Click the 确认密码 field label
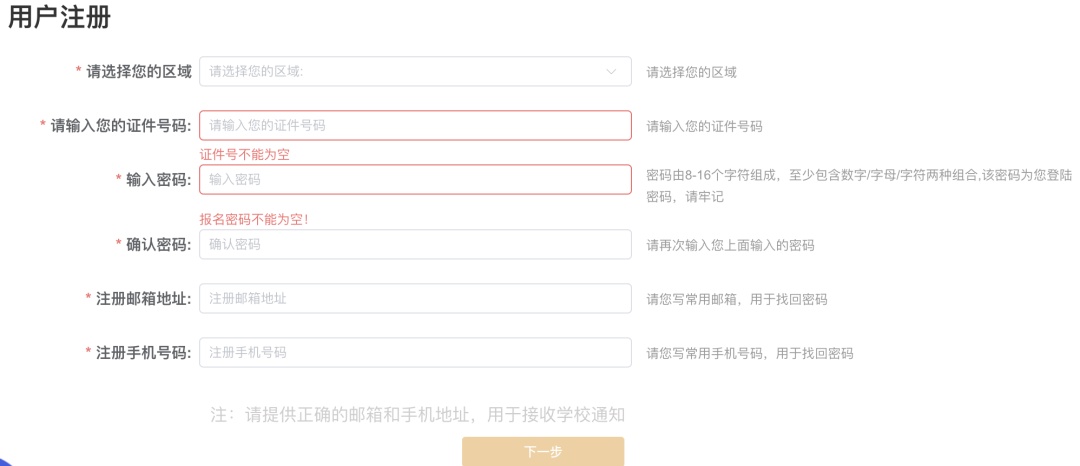Image resolution: width=1080 pixels, height=466 pixels. (x=158, y=245)
